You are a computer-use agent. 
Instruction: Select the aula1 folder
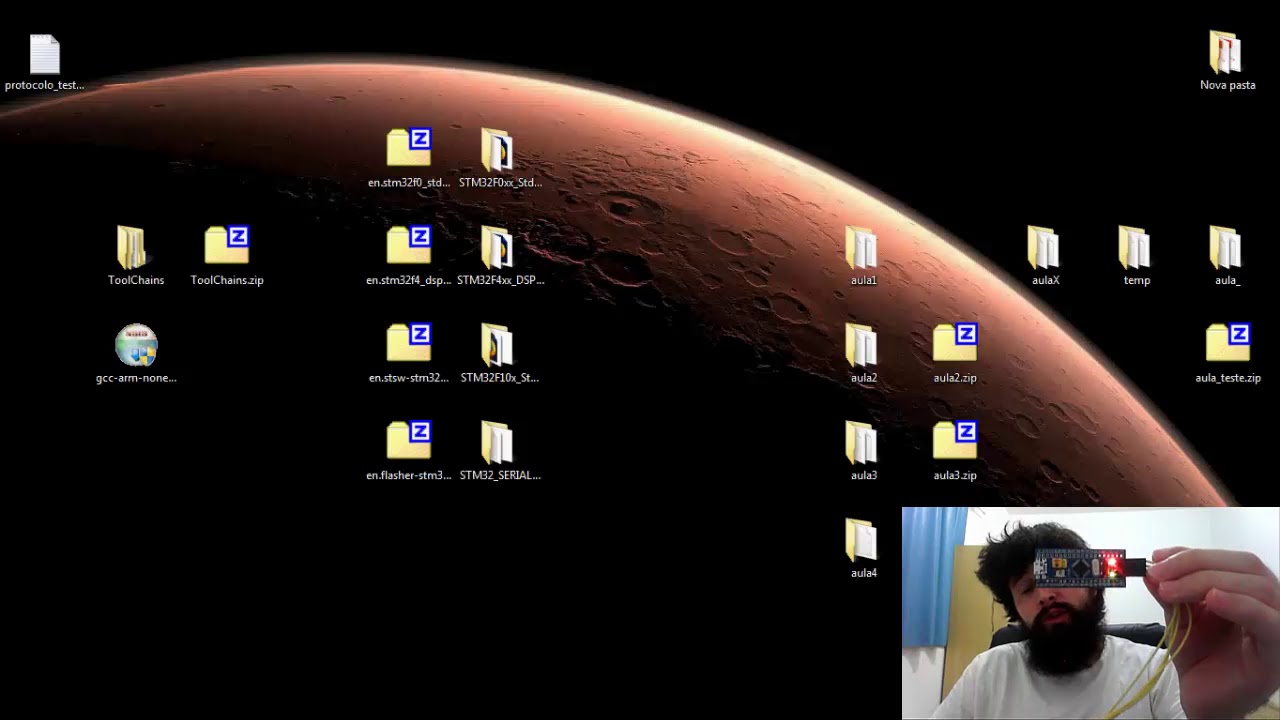tap(861, 247)
